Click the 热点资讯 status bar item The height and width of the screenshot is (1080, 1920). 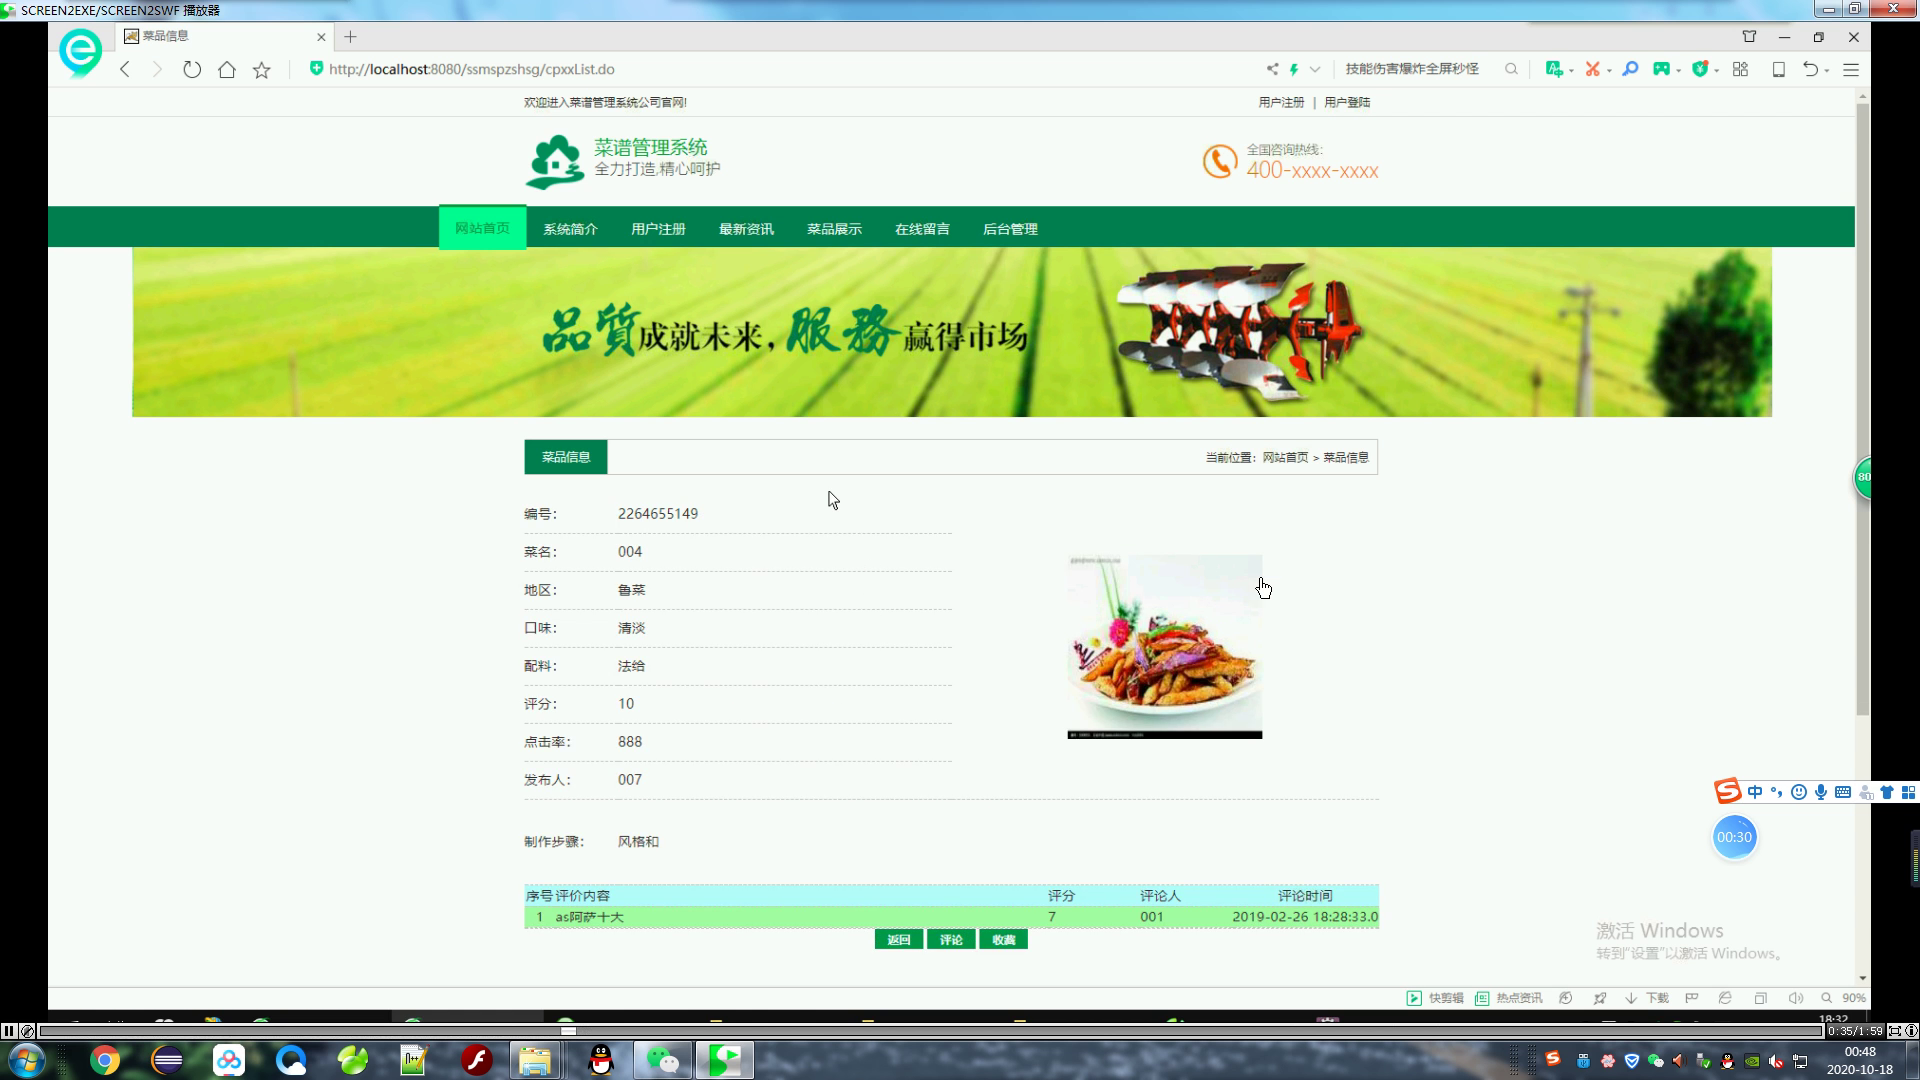pyautogui.click(x=1509, y=998)
